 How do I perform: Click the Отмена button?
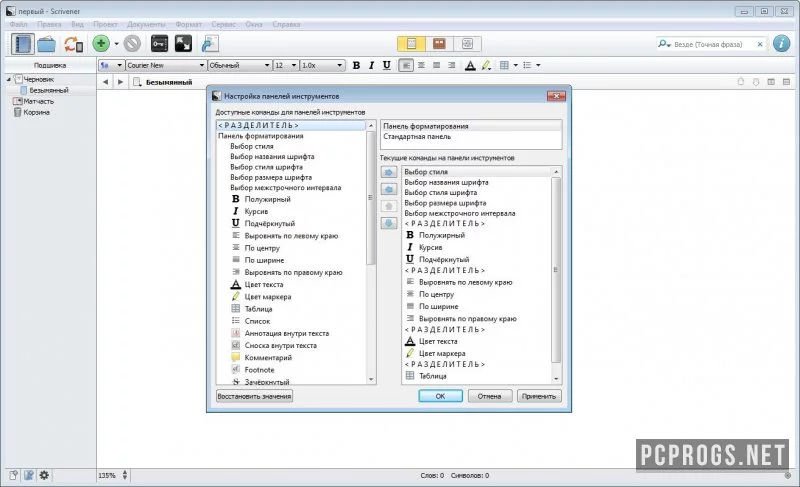[489, 396]
